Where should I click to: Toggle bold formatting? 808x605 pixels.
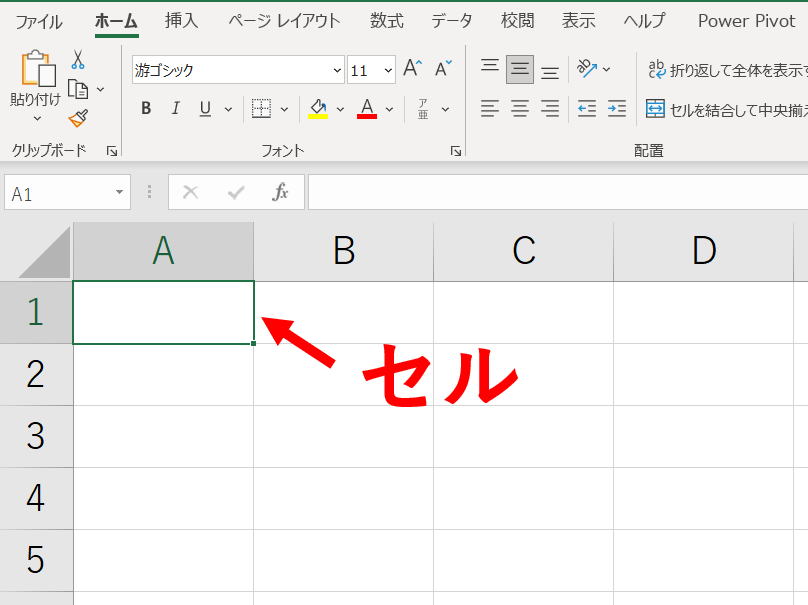coord(145,108)
